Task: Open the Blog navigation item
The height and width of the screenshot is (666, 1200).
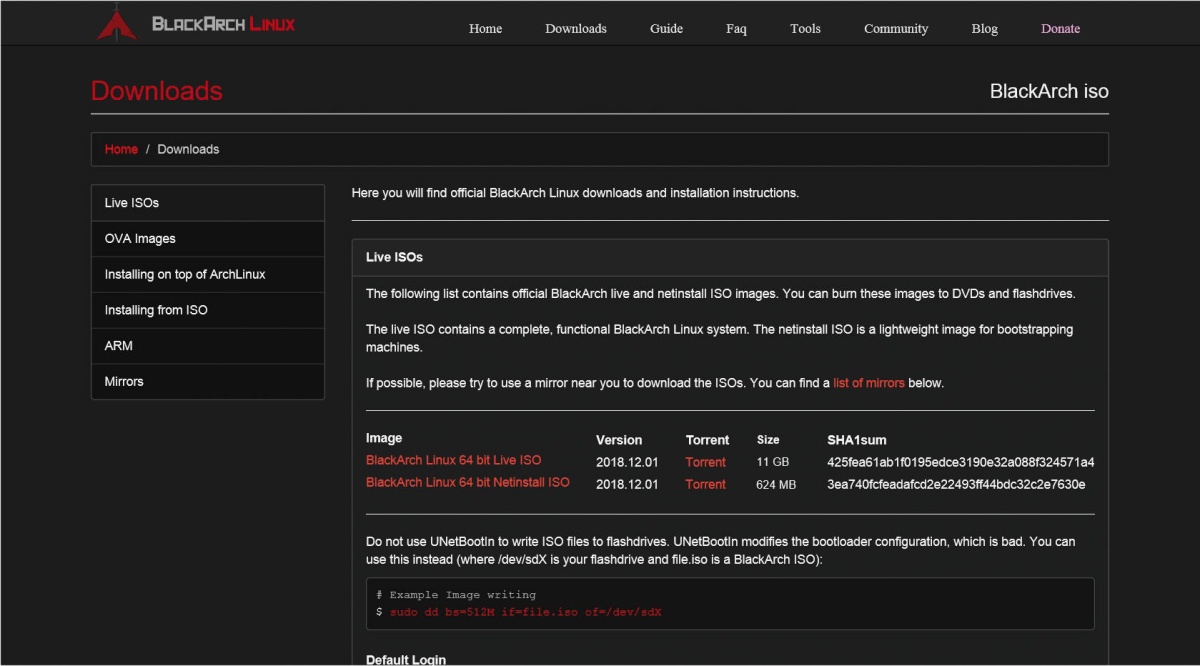Action: [x=984, y=28]
